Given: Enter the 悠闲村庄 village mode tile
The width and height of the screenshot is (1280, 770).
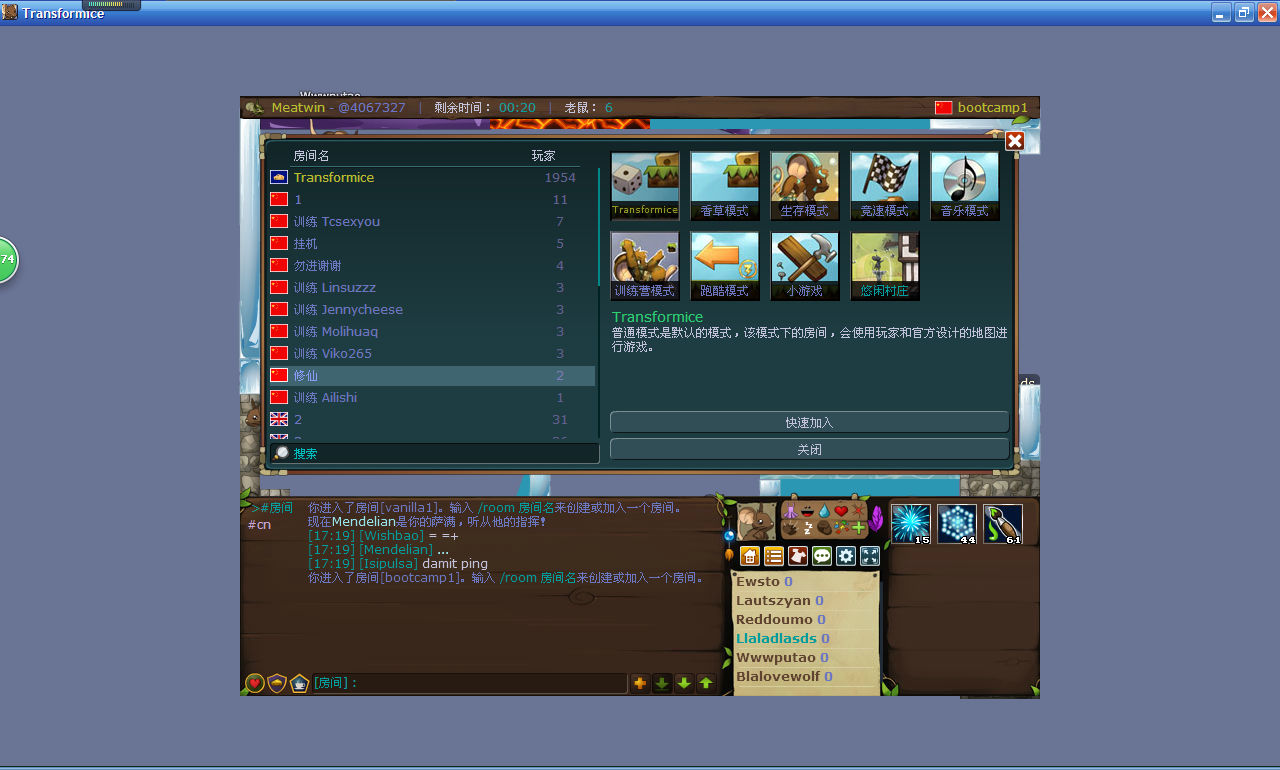Looking at the screenshot, I should point(885,266).
